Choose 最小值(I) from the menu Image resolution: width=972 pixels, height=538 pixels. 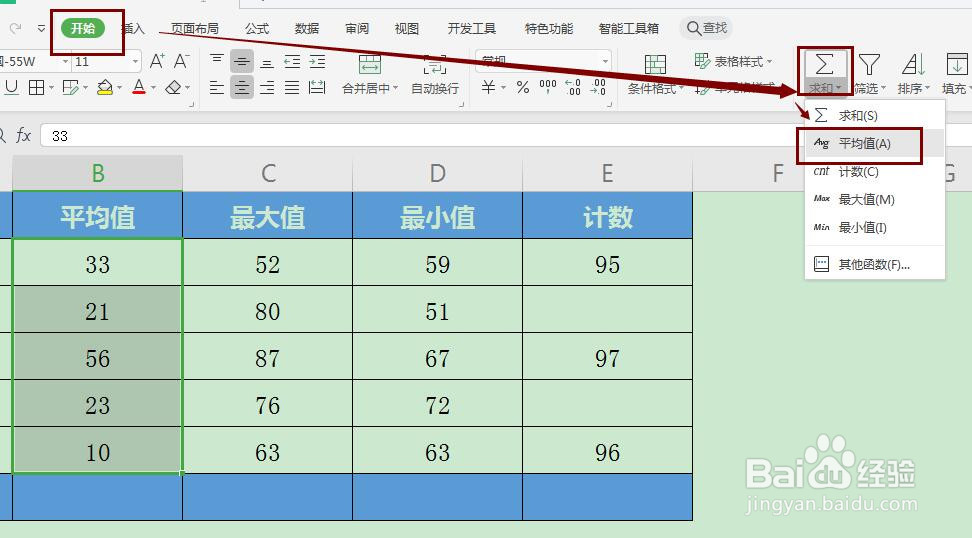pos(874,227)
